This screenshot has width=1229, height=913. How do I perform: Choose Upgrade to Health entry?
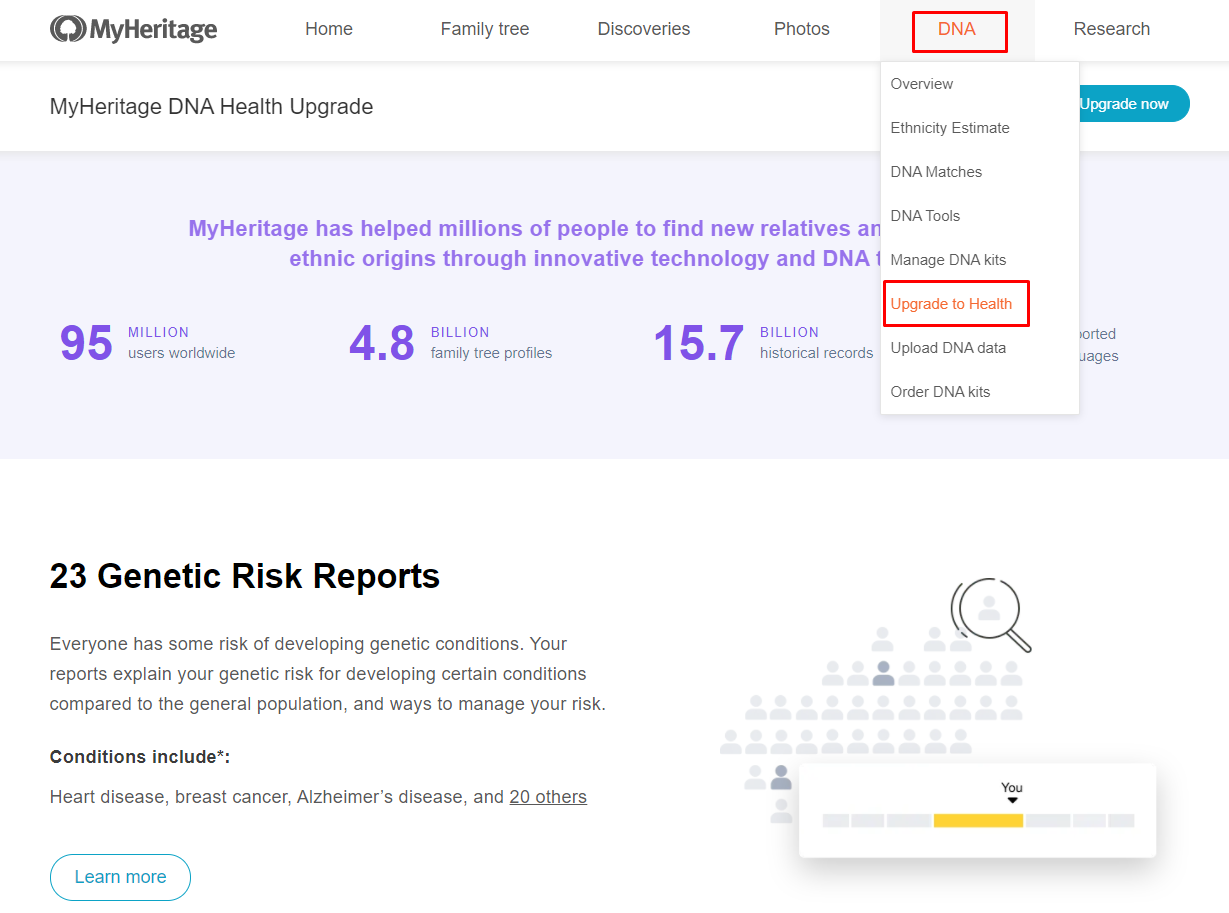click(951, 304)
